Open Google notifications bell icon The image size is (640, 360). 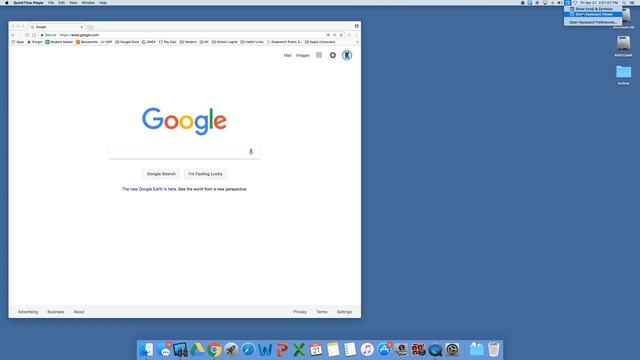click(333, 55)
